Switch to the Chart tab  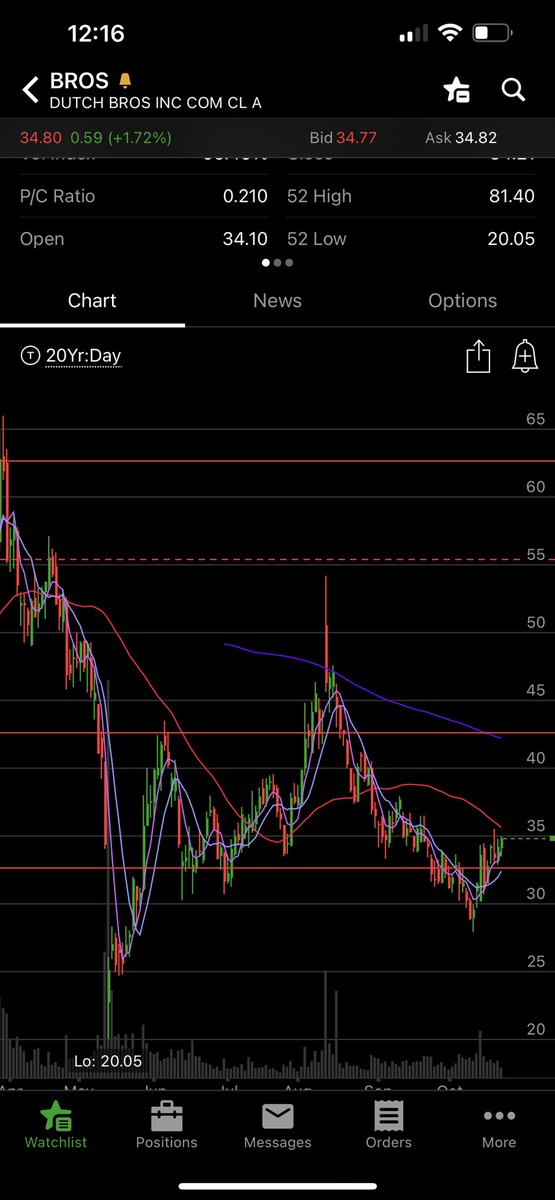(x=92, y=300)
